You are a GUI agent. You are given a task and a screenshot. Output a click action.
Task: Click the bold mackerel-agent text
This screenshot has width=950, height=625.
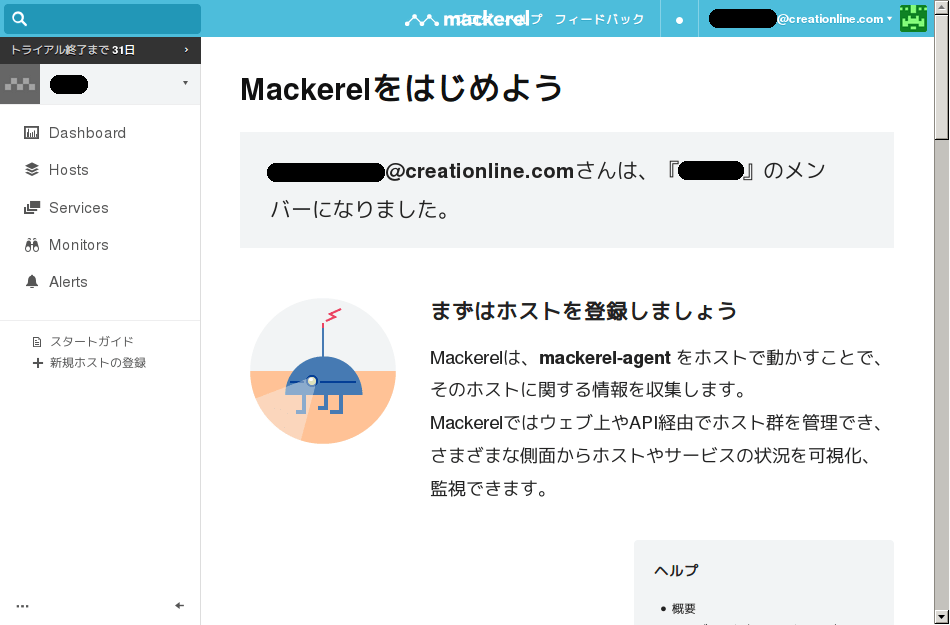coord(605,358)
